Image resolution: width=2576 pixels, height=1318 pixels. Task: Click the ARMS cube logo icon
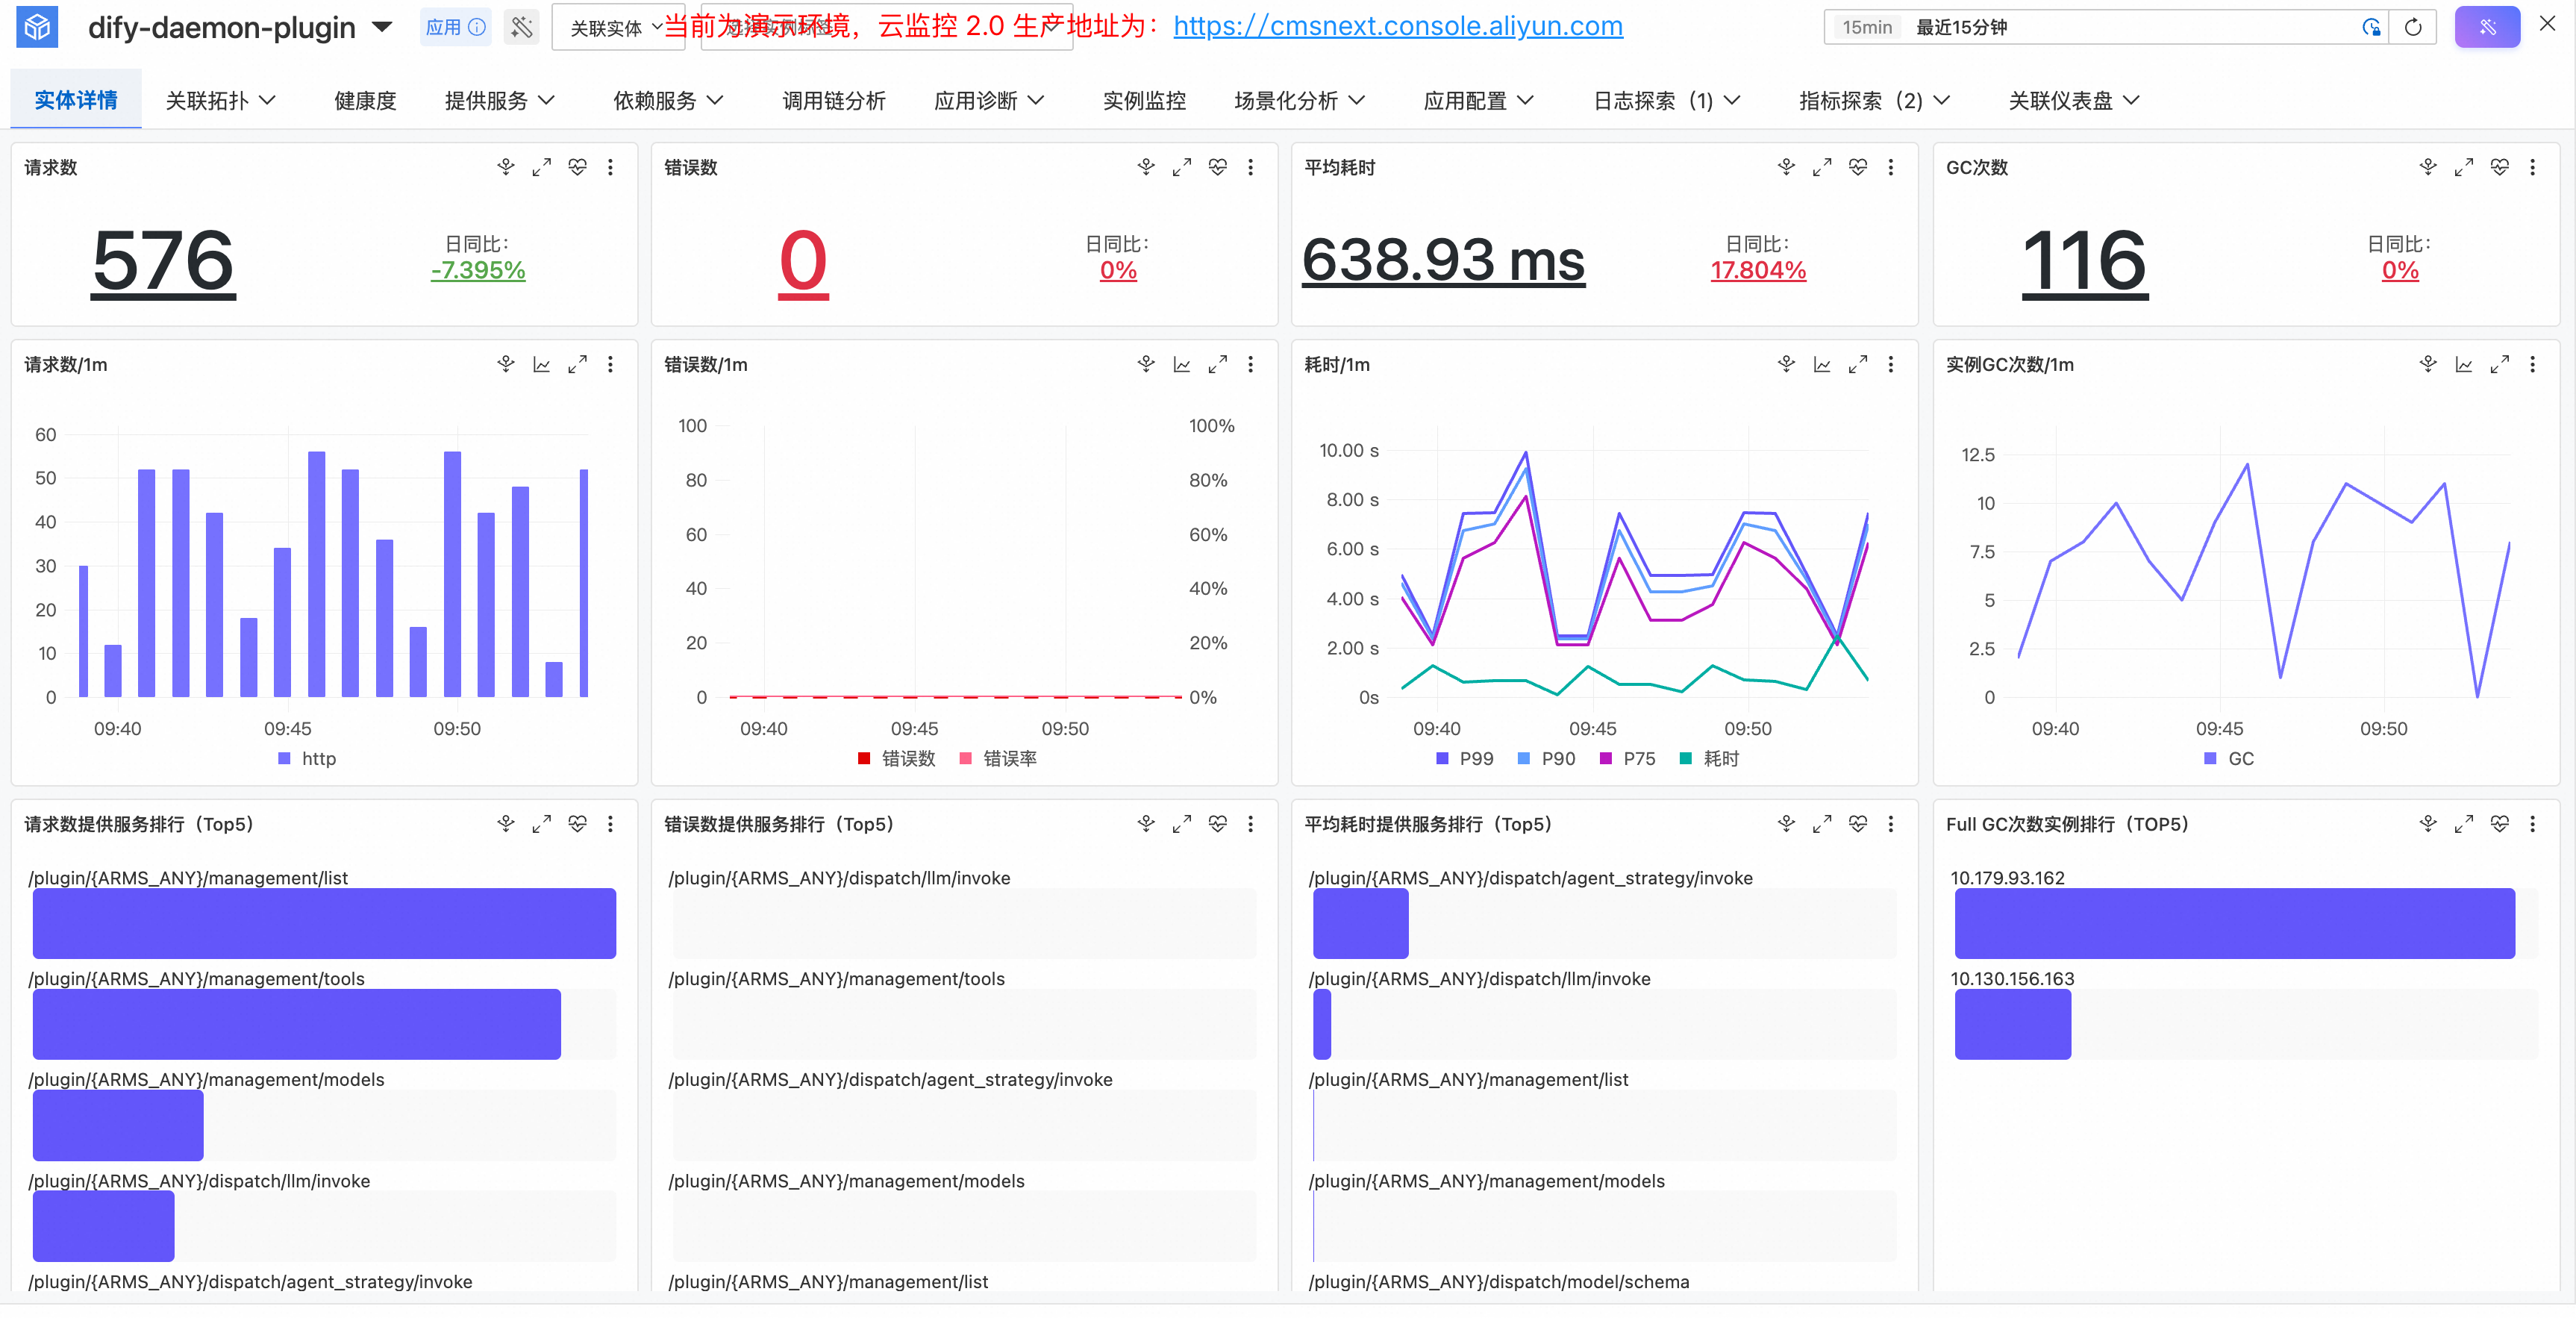pos(37,27)
